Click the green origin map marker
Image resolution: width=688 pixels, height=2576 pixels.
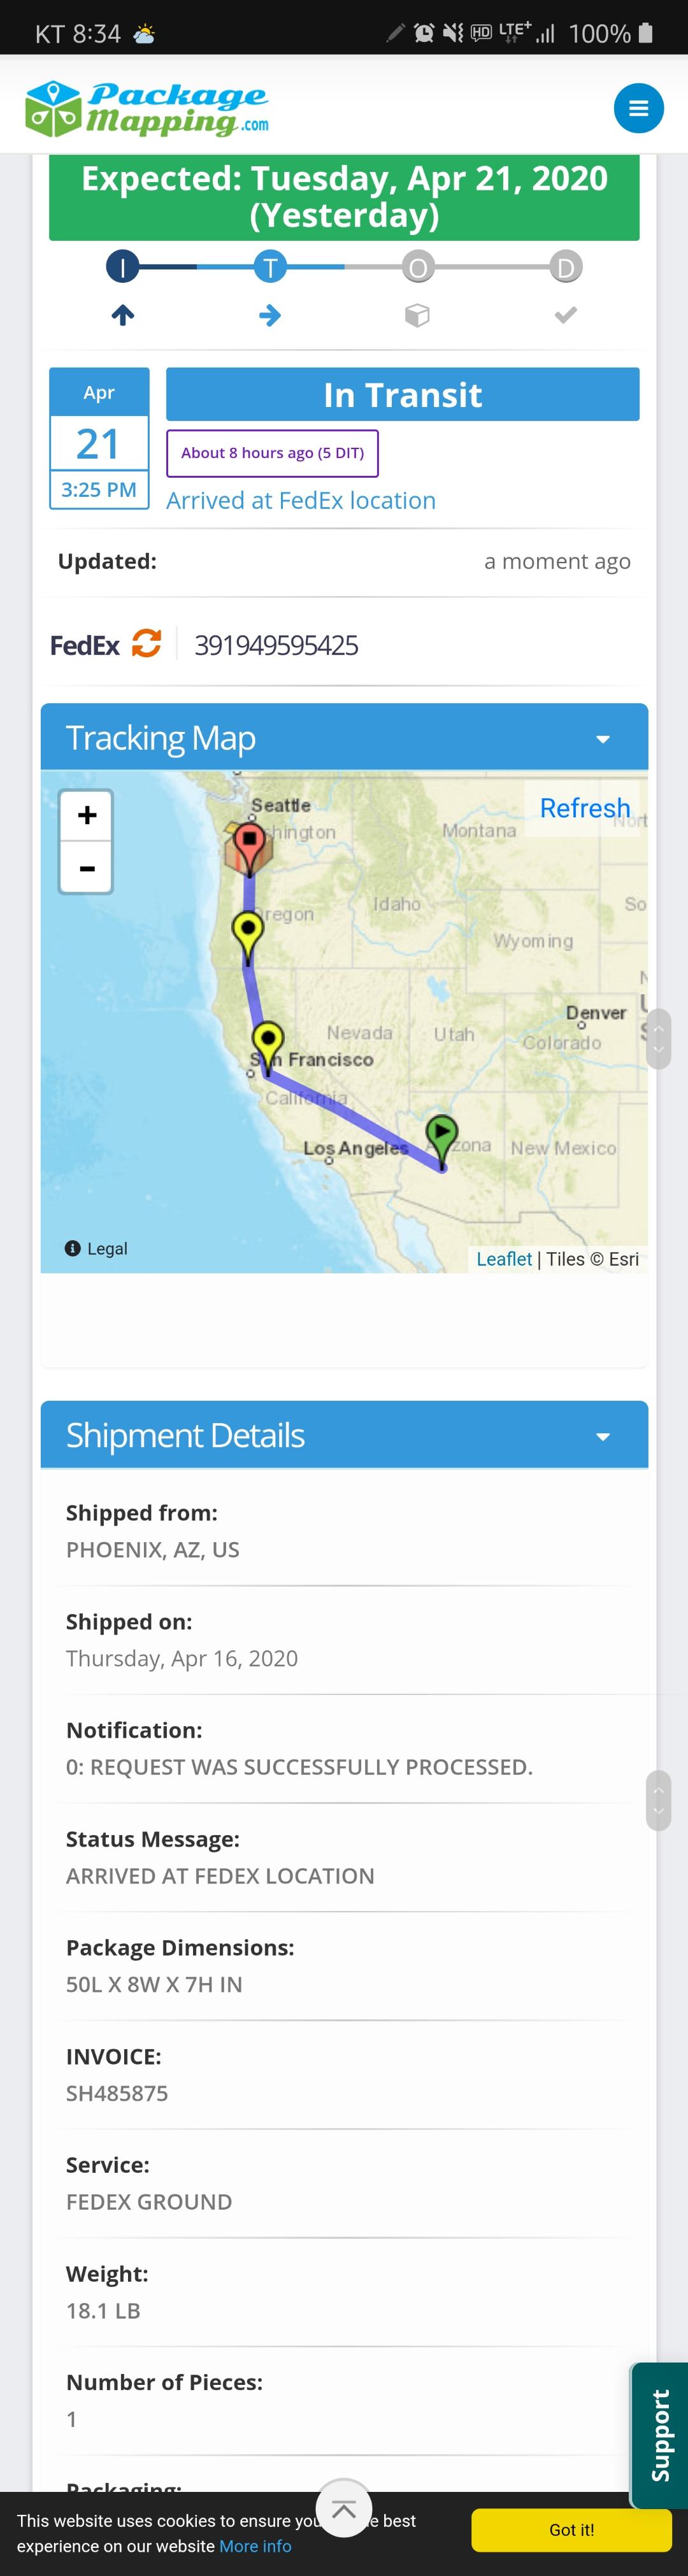pyautogui.click(x=441, y=1134)
